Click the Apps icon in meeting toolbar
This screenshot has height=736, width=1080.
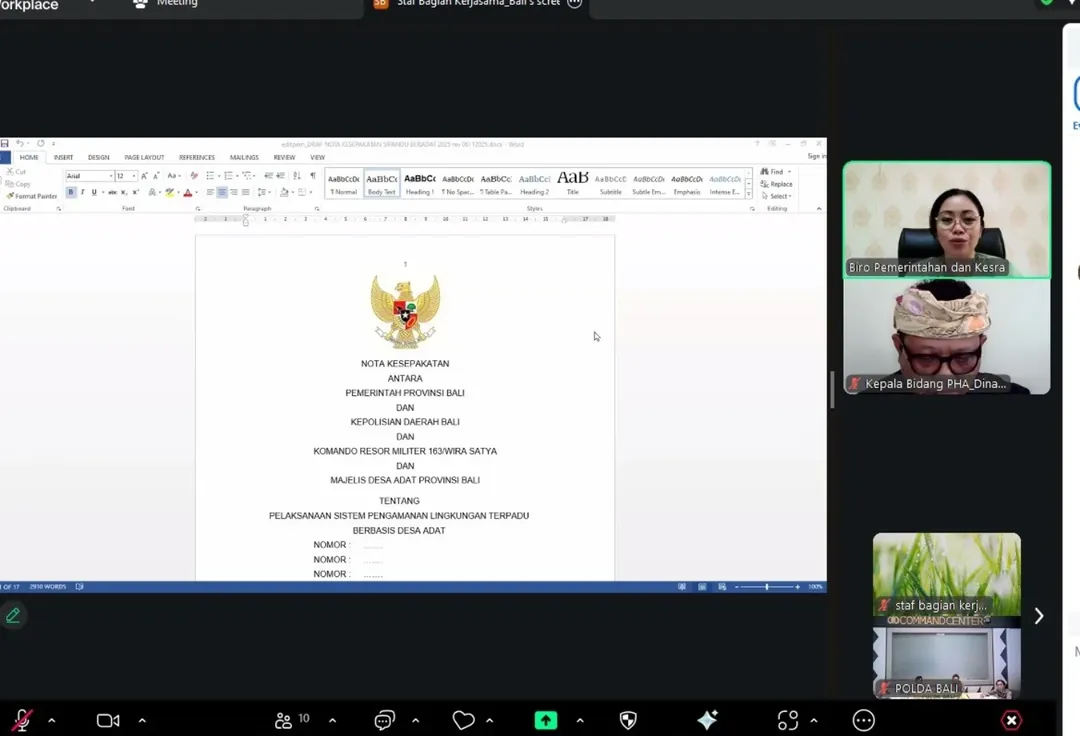click(x=788, y=720)
